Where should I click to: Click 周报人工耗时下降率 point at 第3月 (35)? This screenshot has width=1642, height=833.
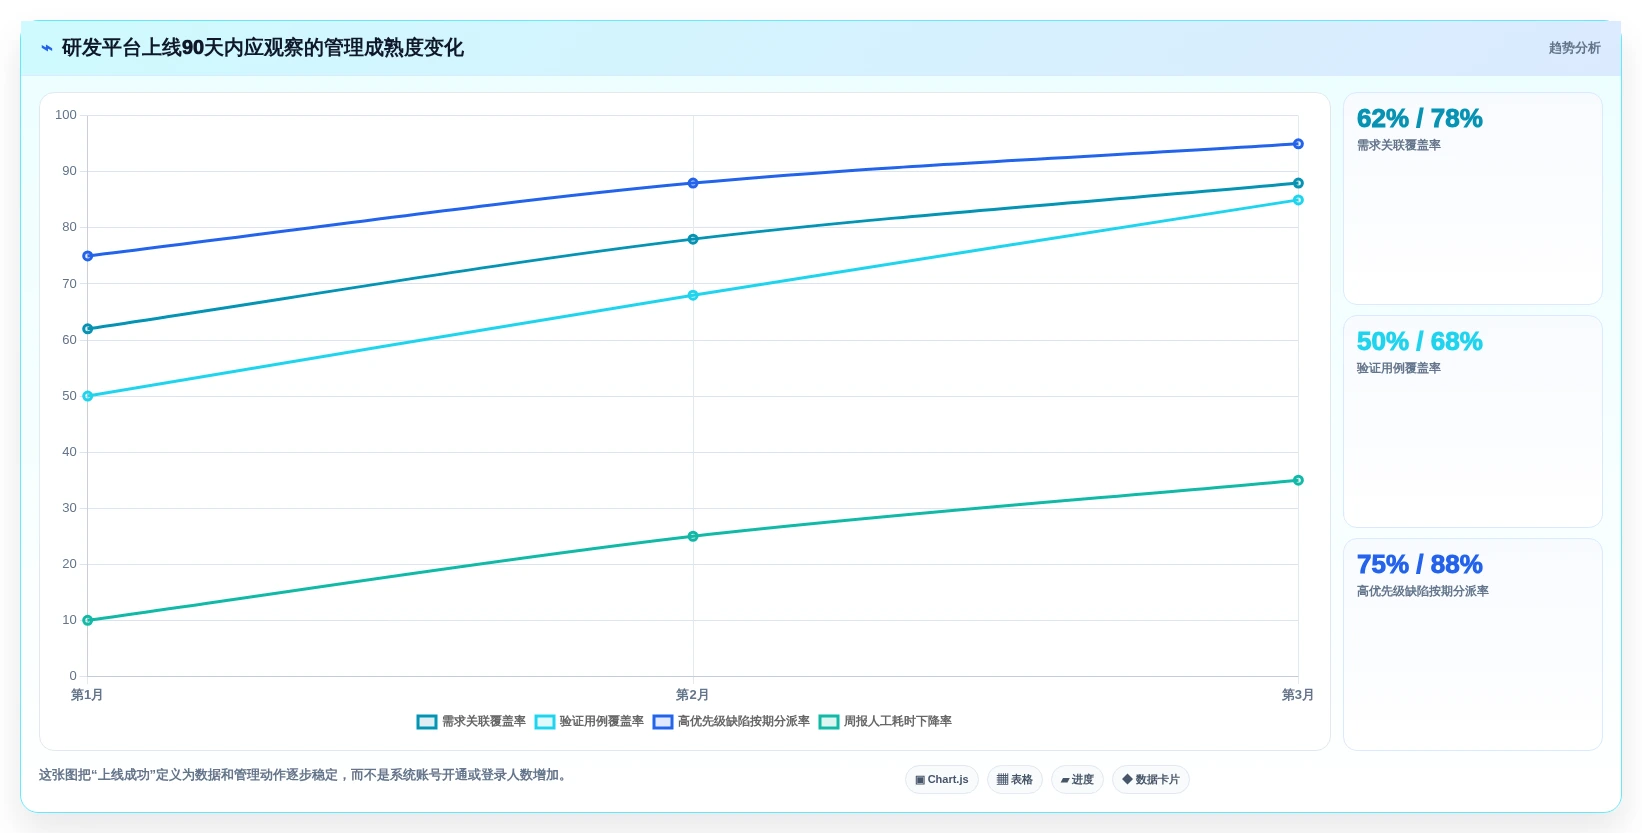1298,480
